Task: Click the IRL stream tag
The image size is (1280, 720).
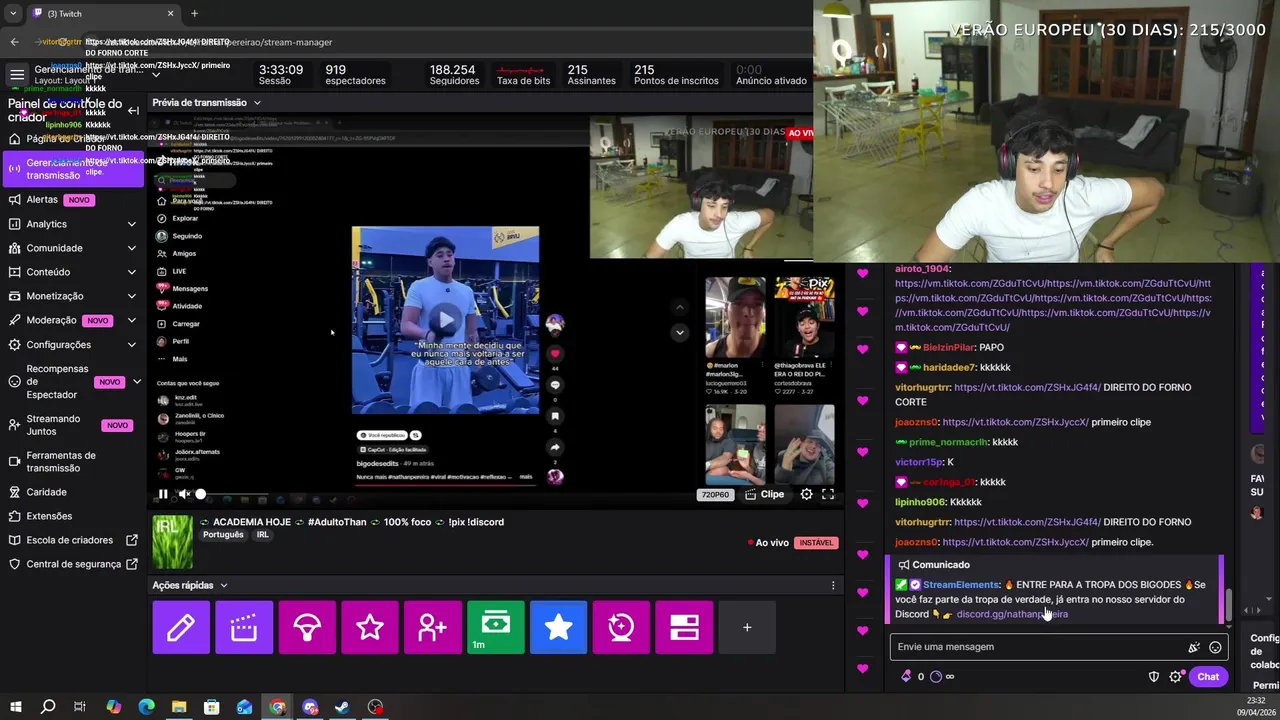Action: click(x=262, y=535)
